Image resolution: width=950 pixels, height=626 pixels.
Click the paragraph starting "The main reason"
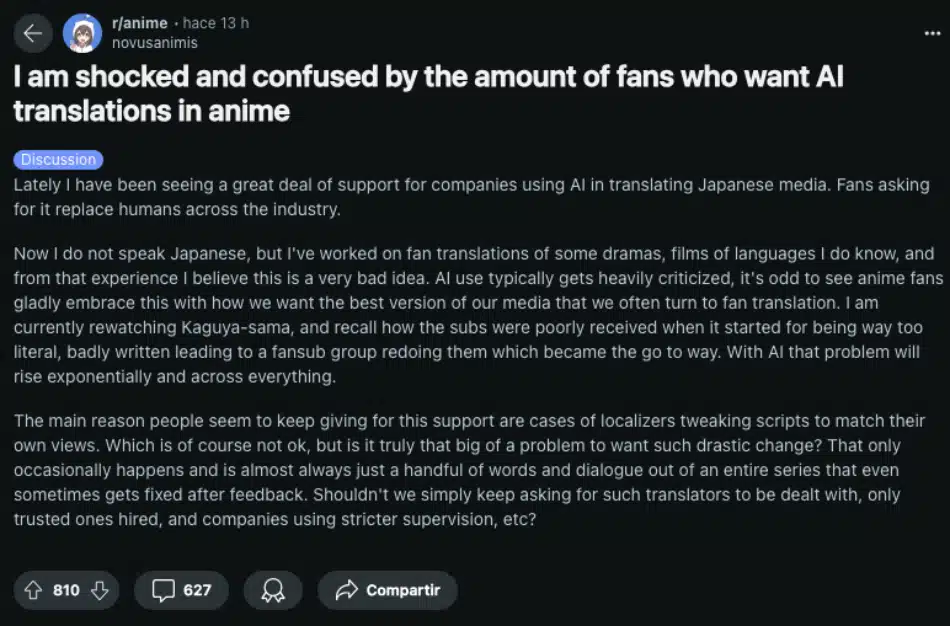coord(470,470)
